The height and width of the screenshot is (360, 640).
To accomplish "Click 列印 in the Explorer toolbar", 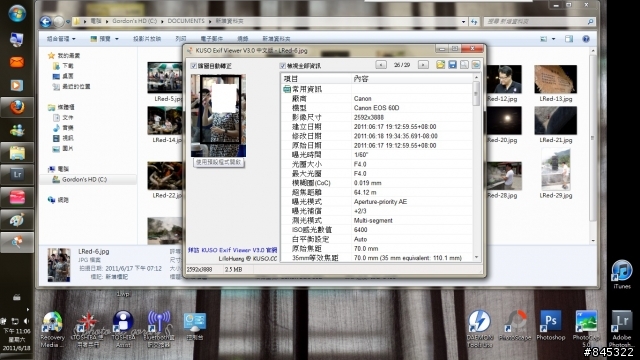I will tap(181, 39).
